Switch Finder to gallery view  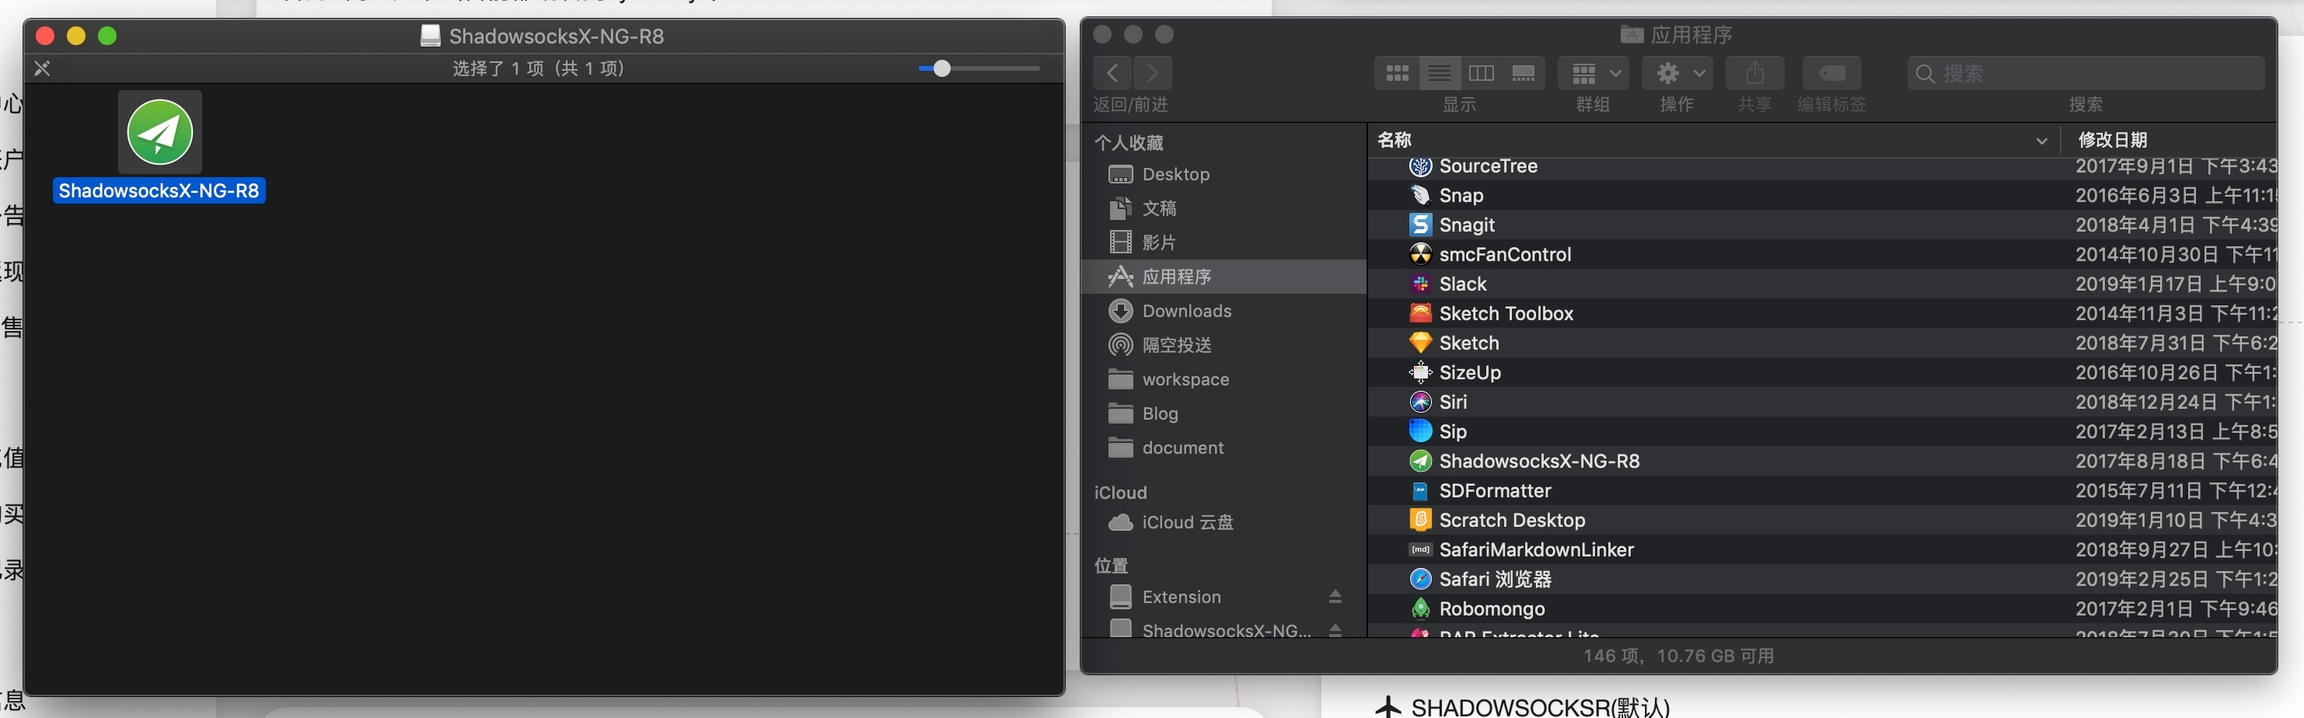pyautogui.click(x=1523, y=73)
